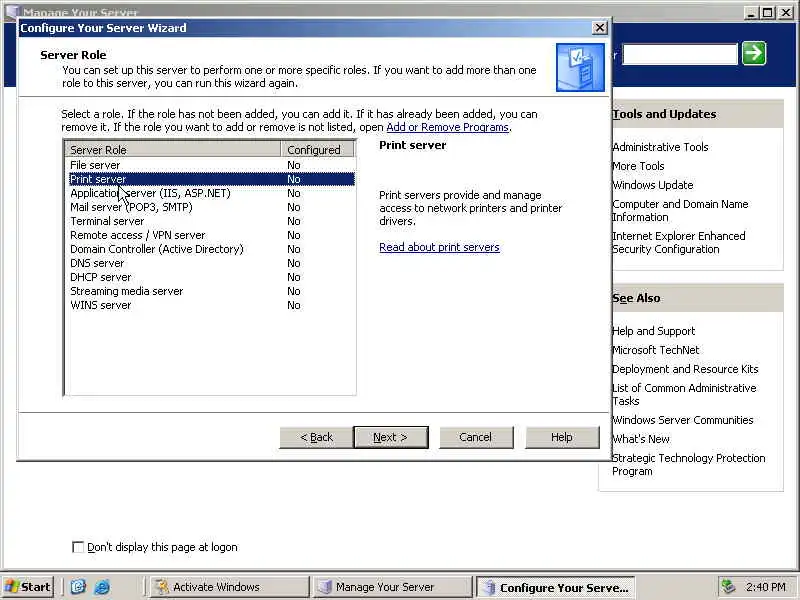Open the Start menu
Viewport: 800px width, 600px height.
click(x=28, y=587)
